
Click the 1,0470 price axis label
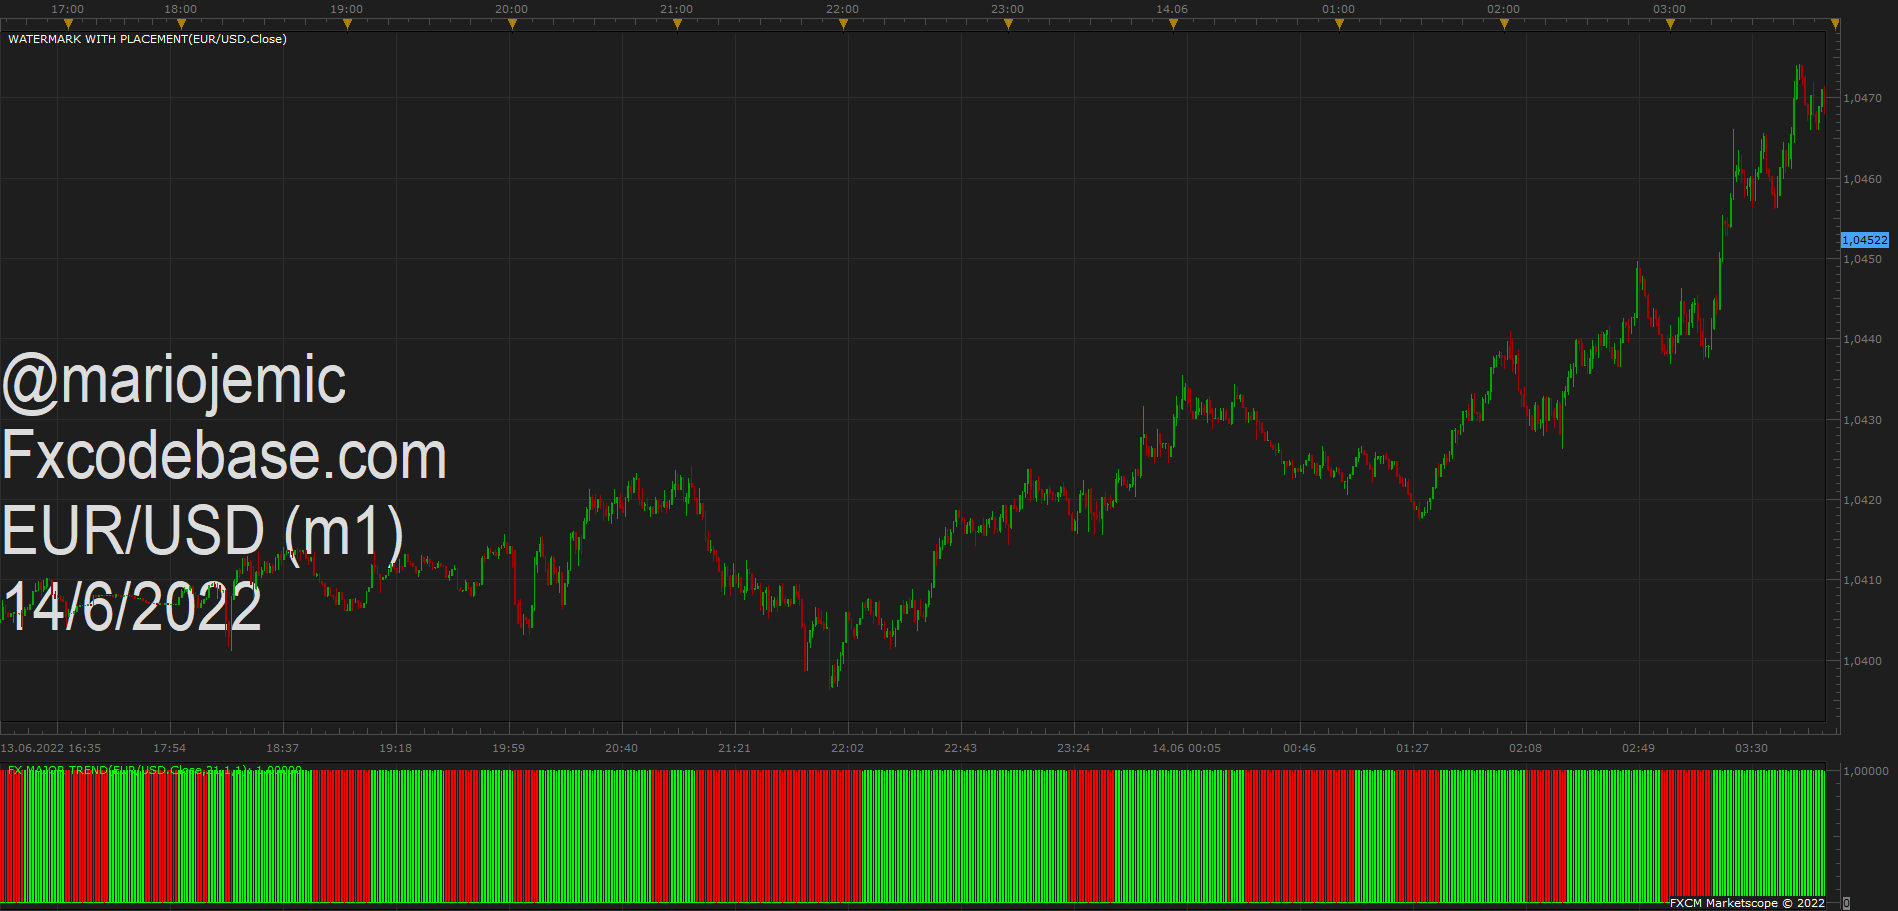pos(1862,98)
